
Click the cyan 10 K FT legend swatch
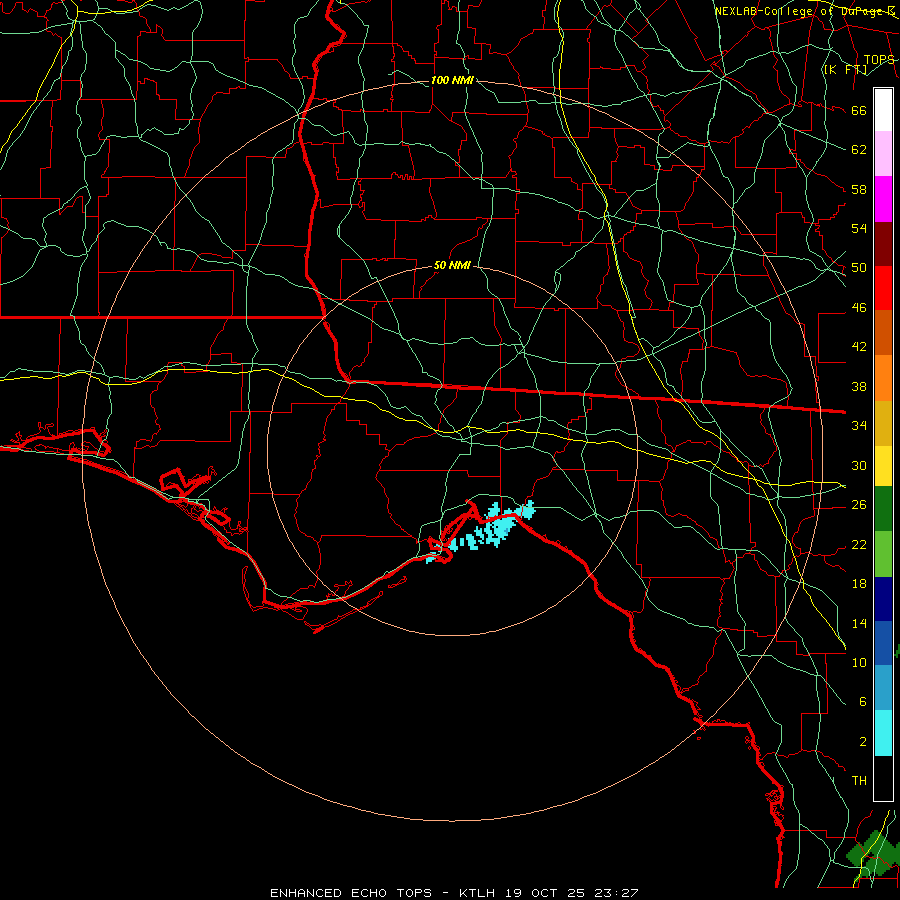pos(883,733)
